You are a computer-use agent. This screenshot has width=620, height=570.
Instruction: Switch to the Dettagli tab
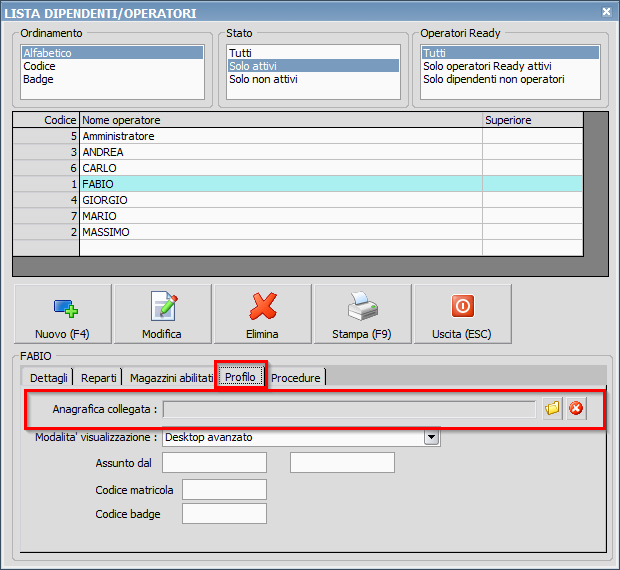coord(49,378)
